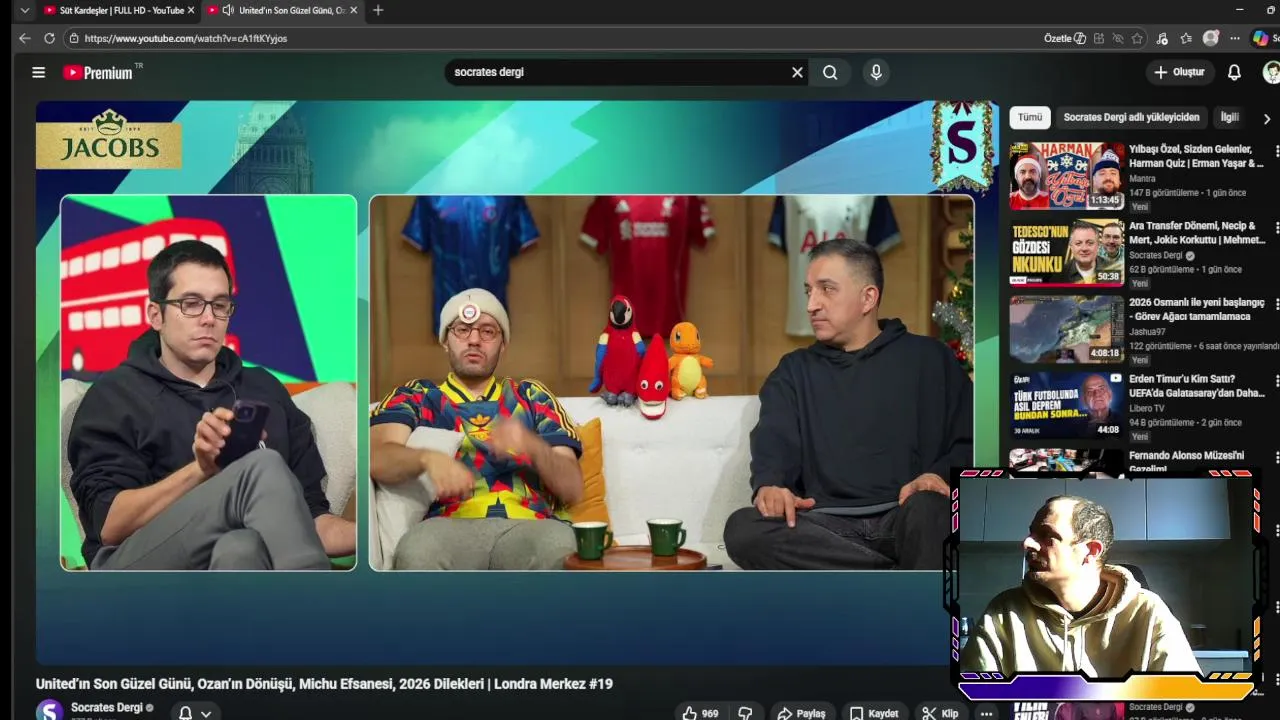The image size is (1280, 720).
Task: Open Erden Timur'u Kim Satır? title
Action: coord(1197,386)
